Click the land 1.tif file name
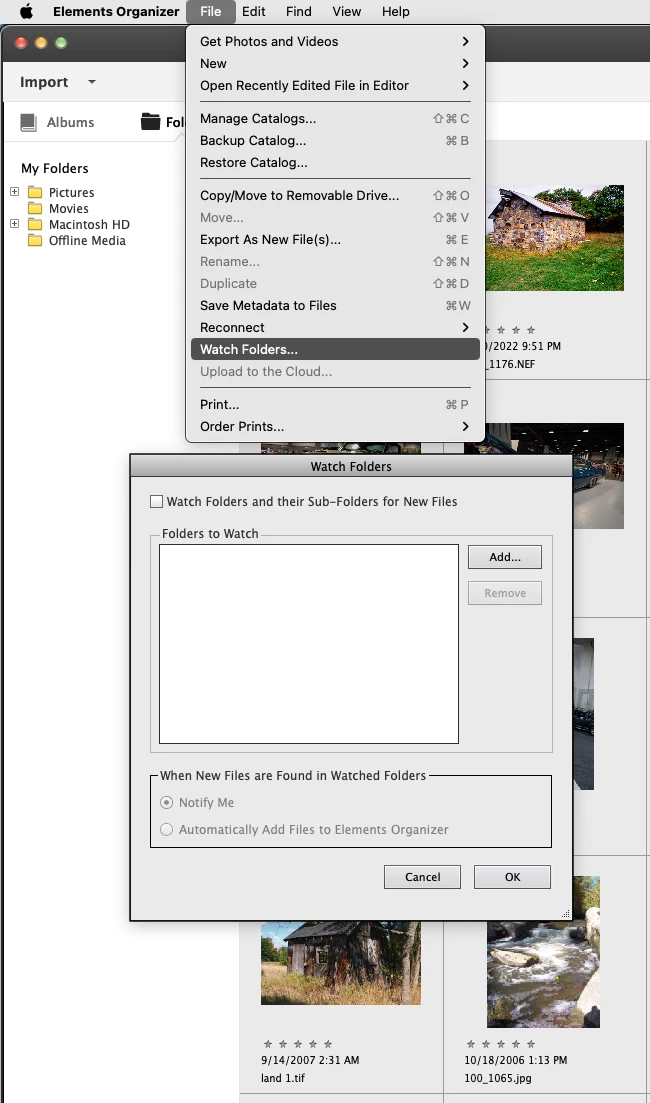Image resolution: width=650 pixels, height=1103 pixels. (283, 1078)
